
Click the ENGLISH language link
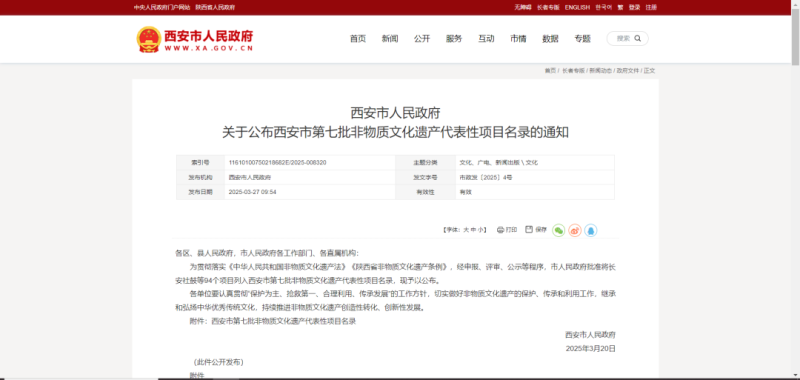pos(577,7)
